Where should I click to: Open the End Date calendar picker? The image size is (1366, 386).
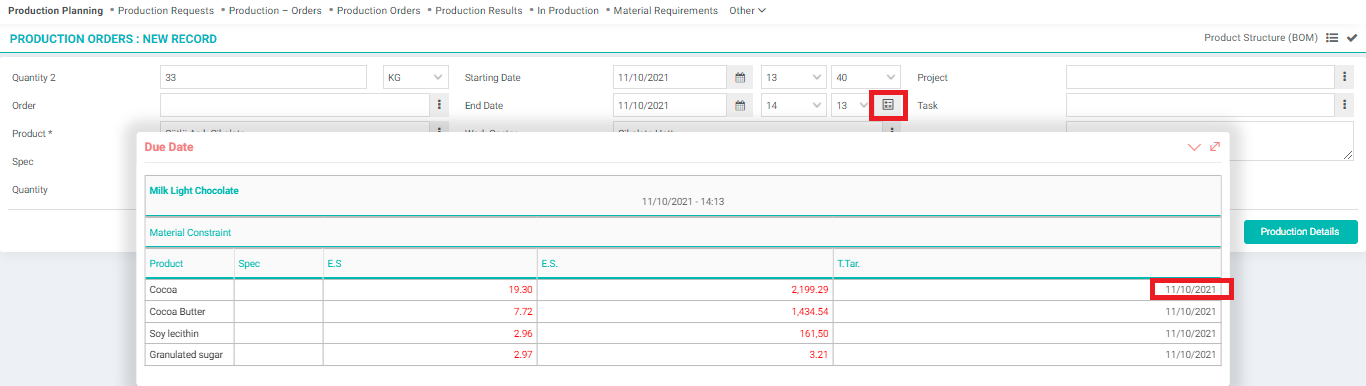click(740, 105)
